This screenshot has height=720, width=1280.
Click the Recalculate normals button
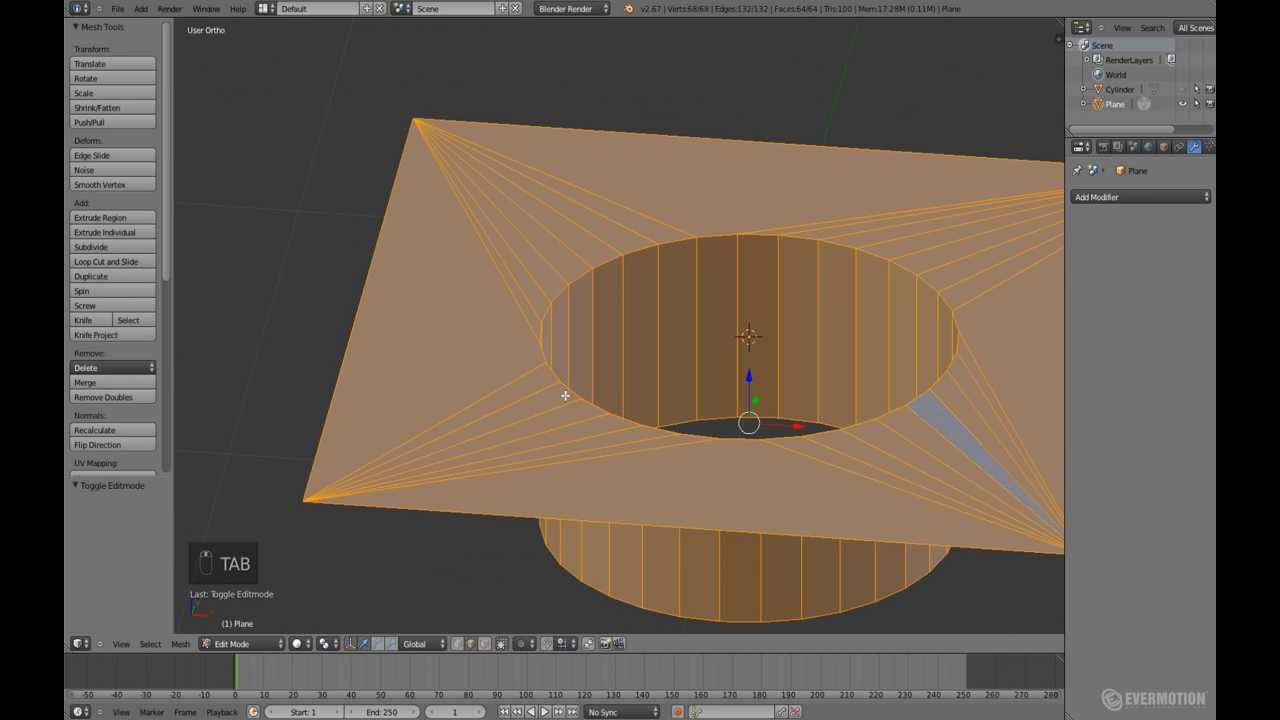[x=113, y=430]
